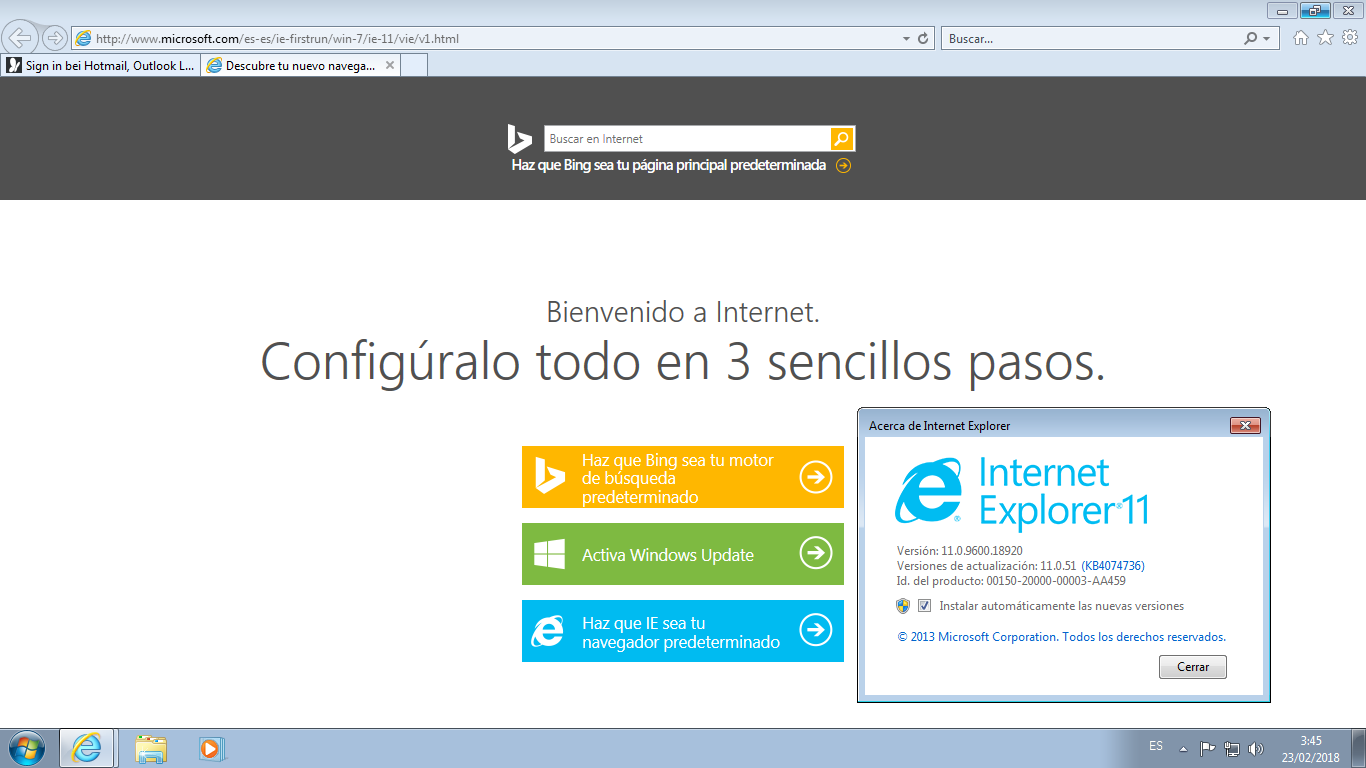Click 'Haz que Bing sea tu motor de búsqueda'
The width and height of the screenshot is (1366, 768).
click(x=683, y=478)
